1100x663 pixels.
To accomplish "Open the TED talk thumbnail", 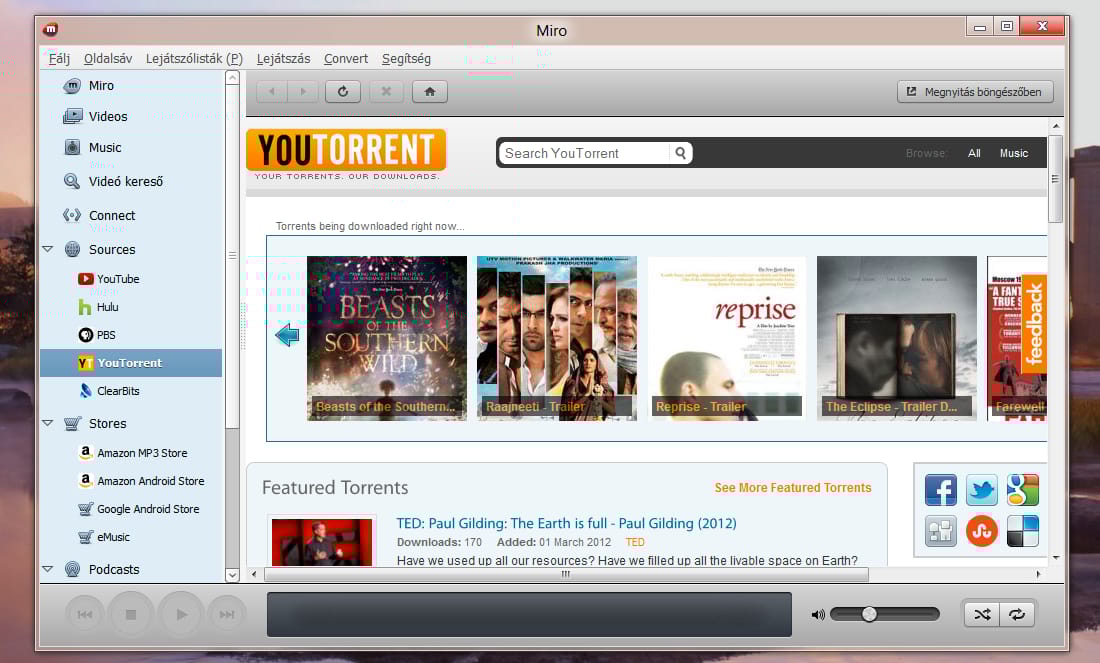I will (x=322, y=542).
